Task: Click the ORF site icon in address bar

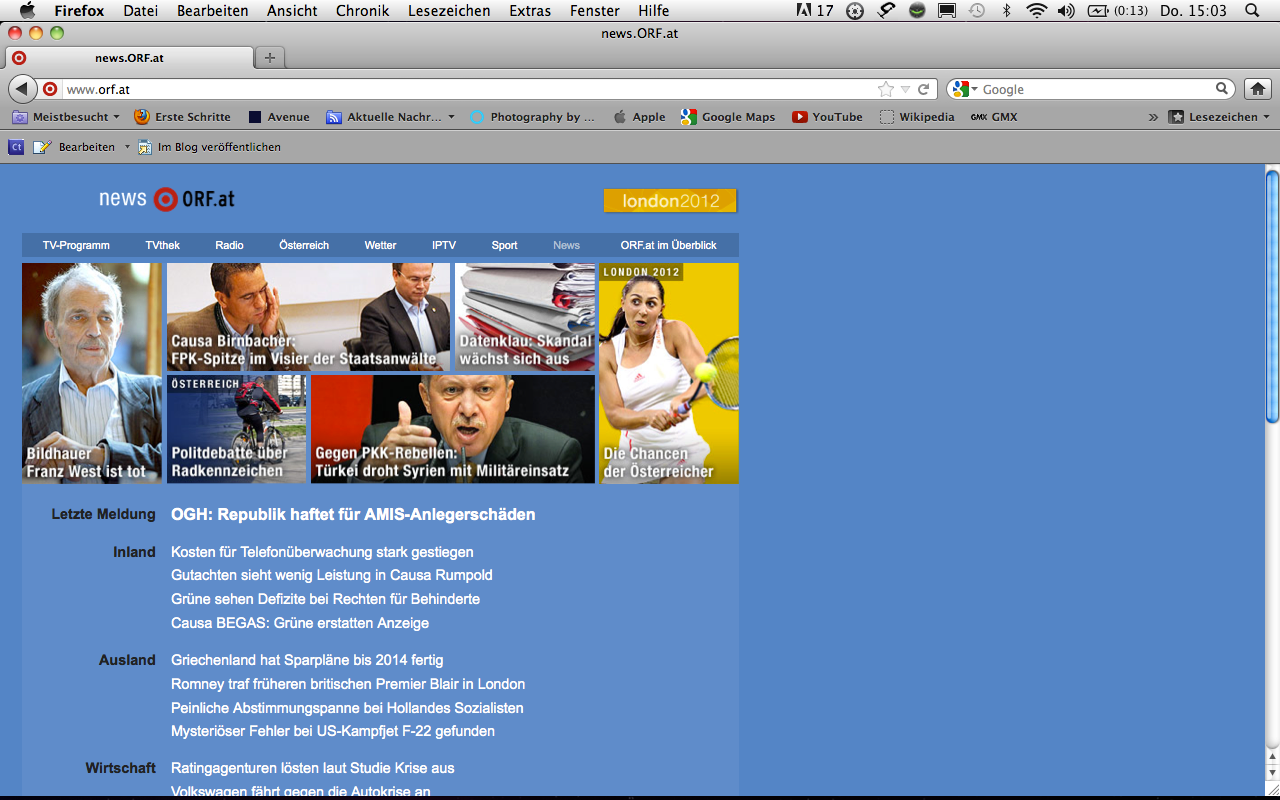Action: [50, 89]
